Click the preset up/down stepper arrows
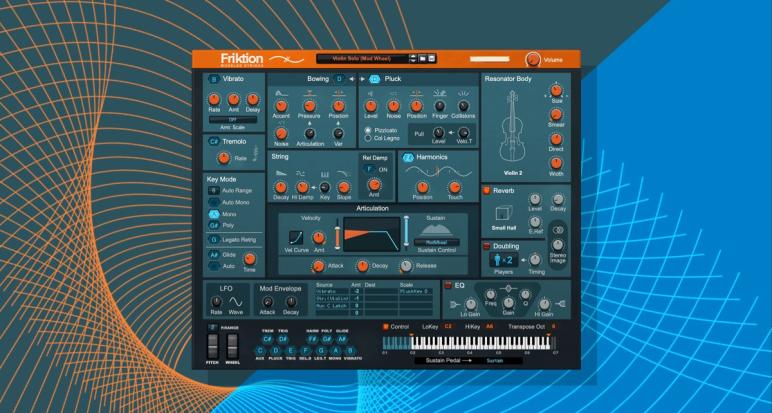 (413, 59)
